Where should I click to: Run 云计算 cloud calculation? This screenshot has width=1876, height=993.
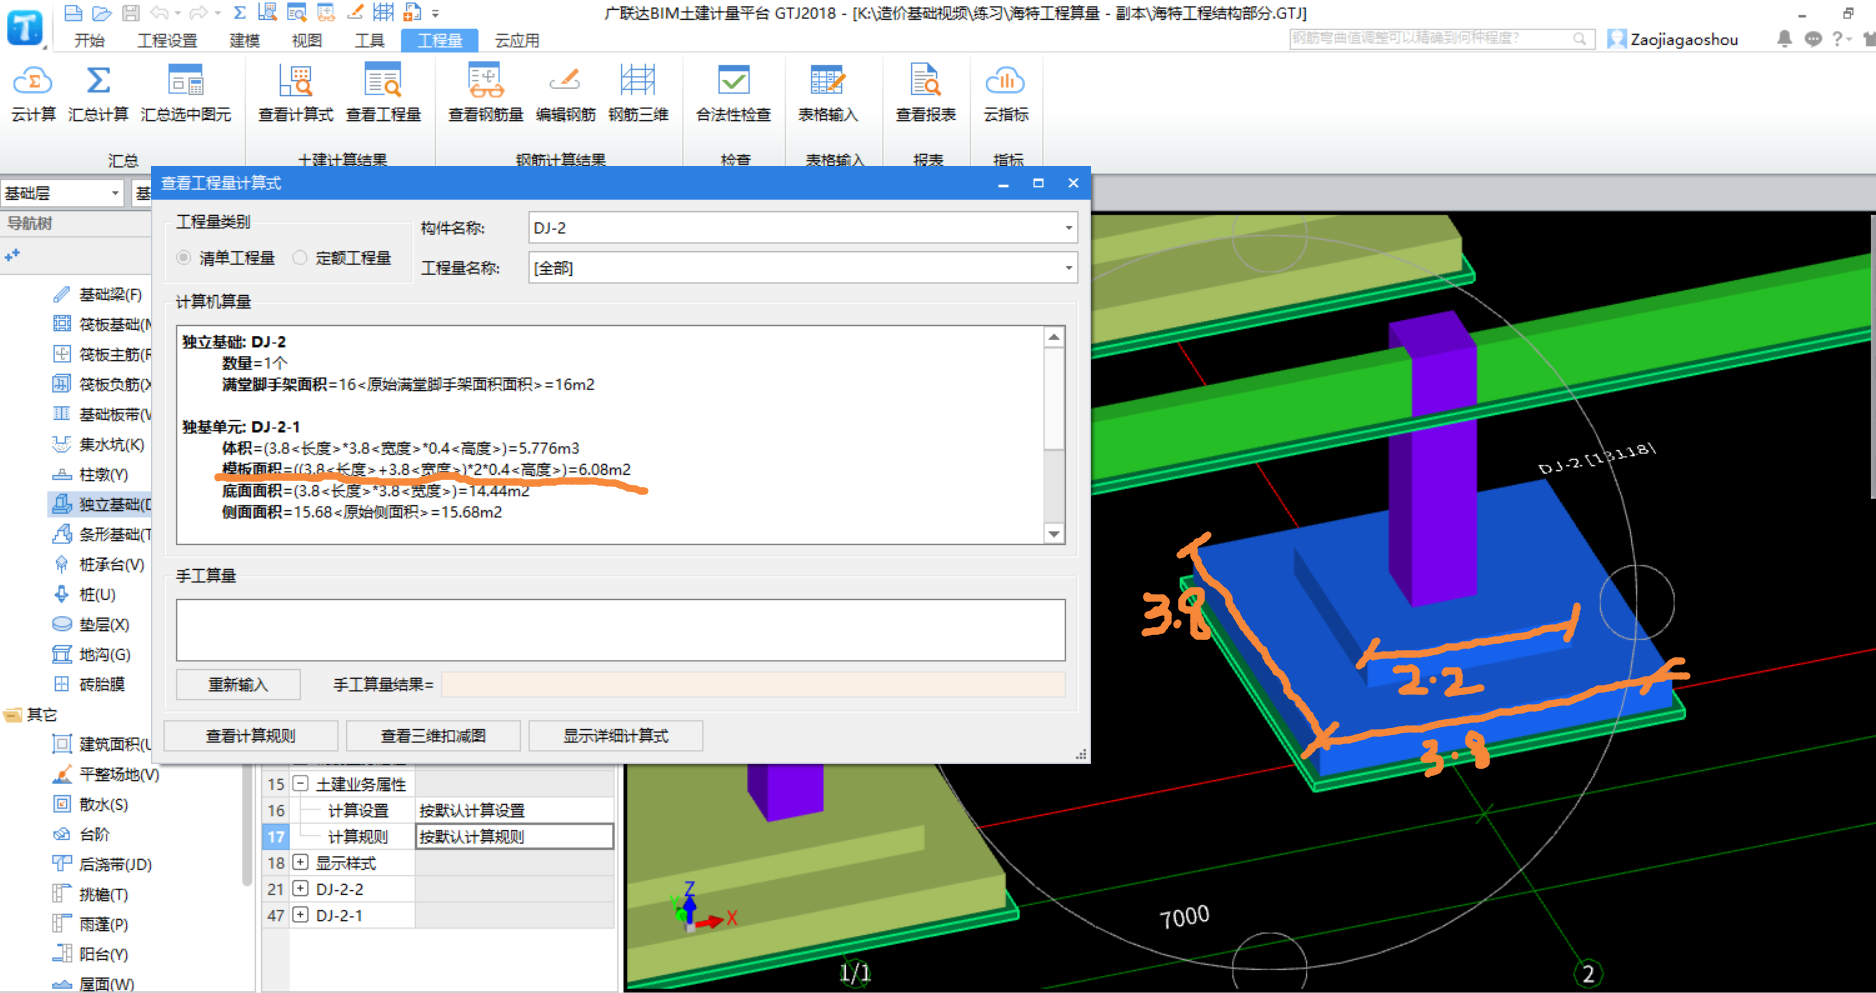[33, 94]
